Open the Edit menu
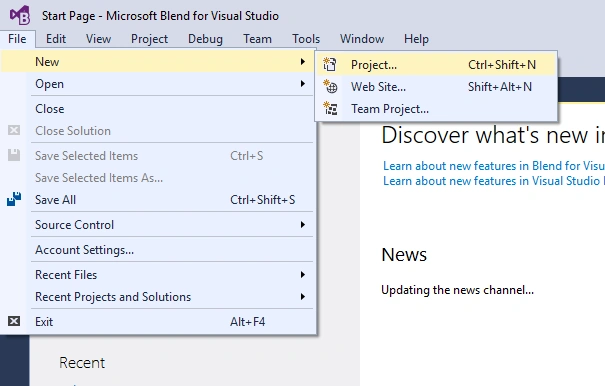Image resolution: width=605 pixels, height=386 pixels. (56, 39)
